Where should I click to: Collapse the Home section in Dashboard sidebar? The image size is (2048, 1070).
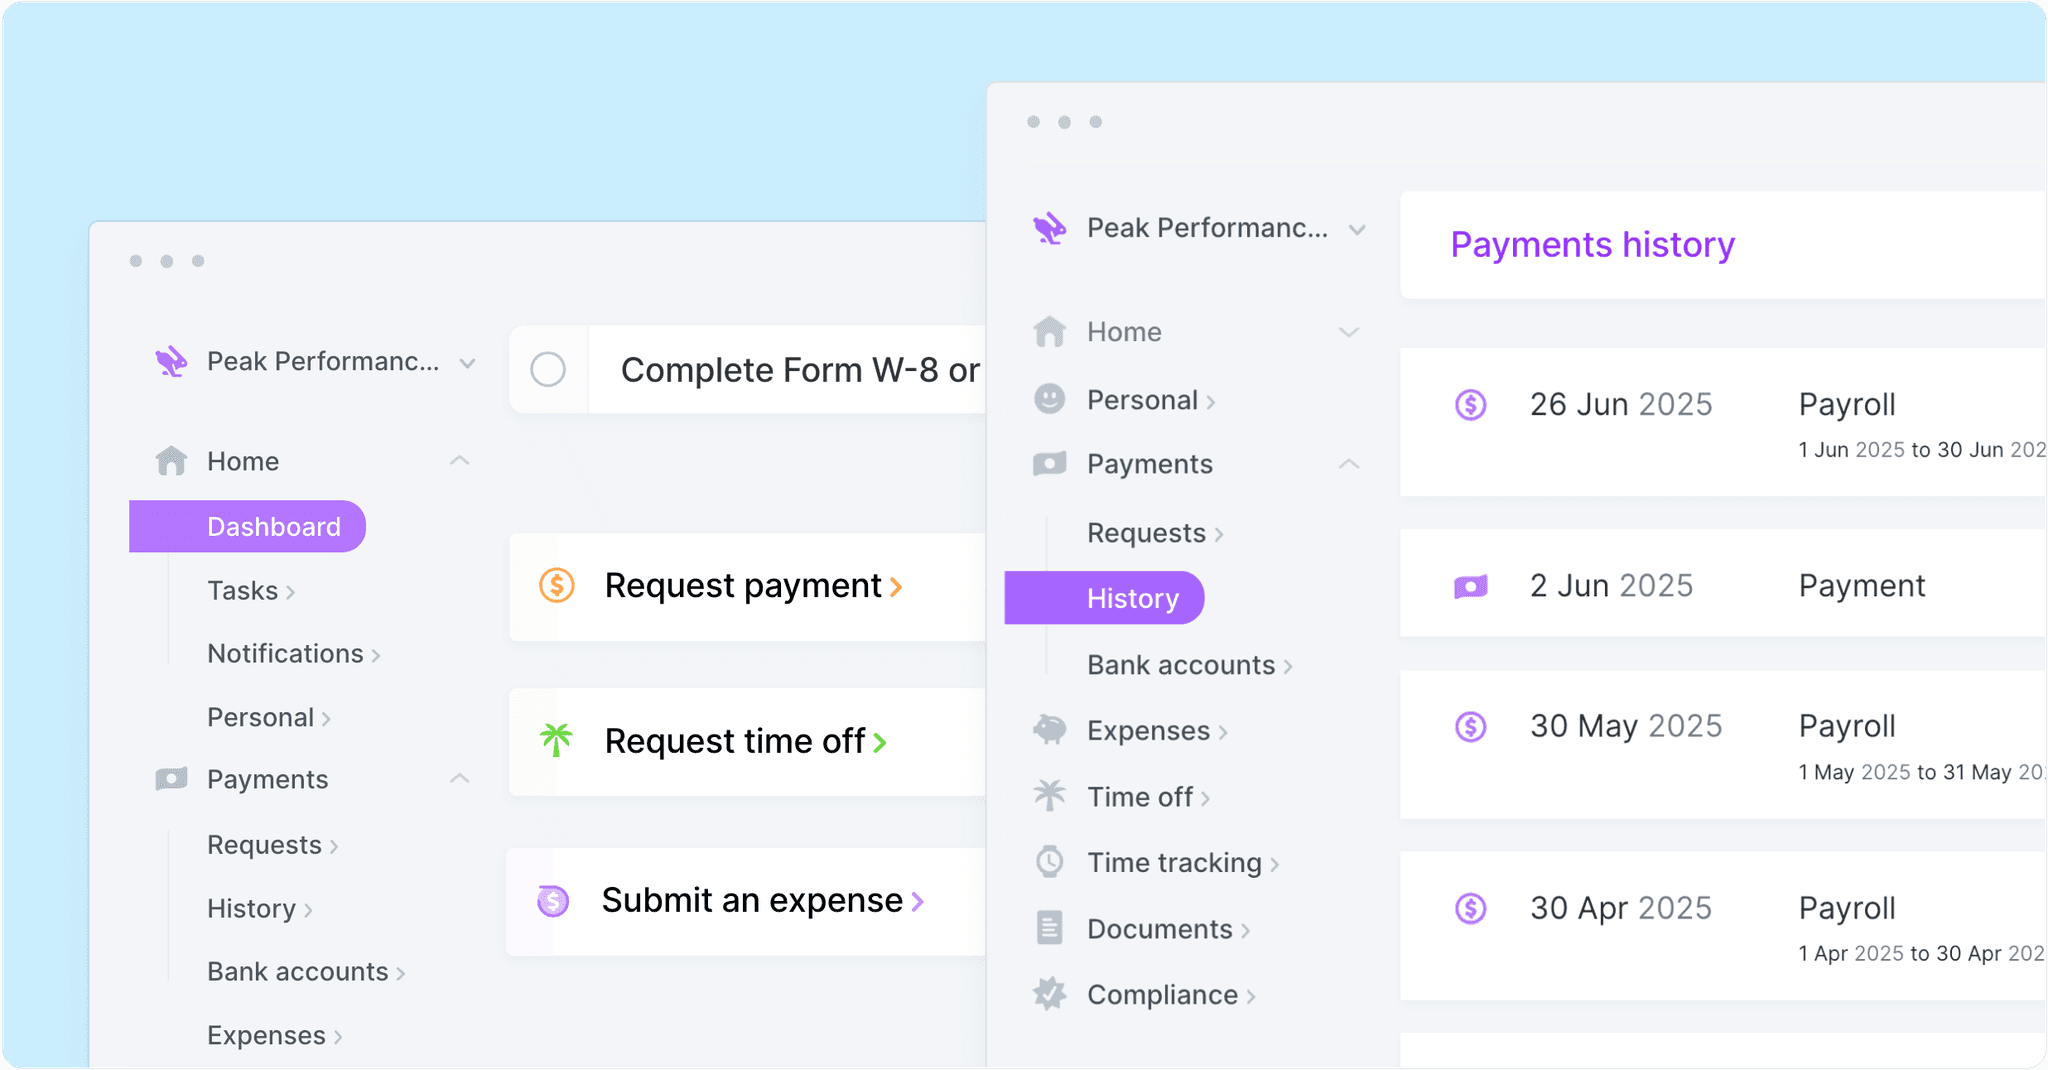click(459, 461)
